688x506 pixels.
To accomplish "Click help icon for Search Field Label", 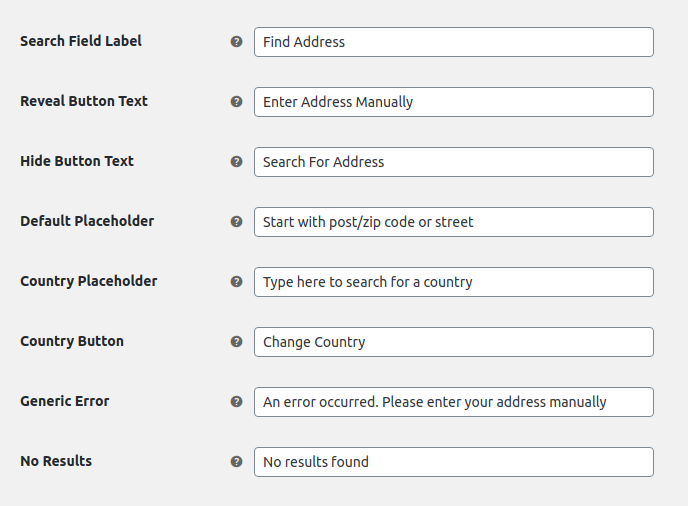I will coord(236,42).
